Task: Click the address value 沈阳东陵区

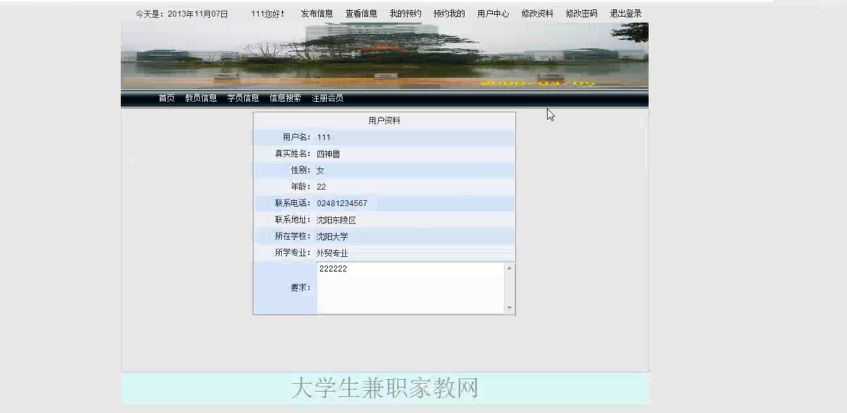Action: coord(336,220)
